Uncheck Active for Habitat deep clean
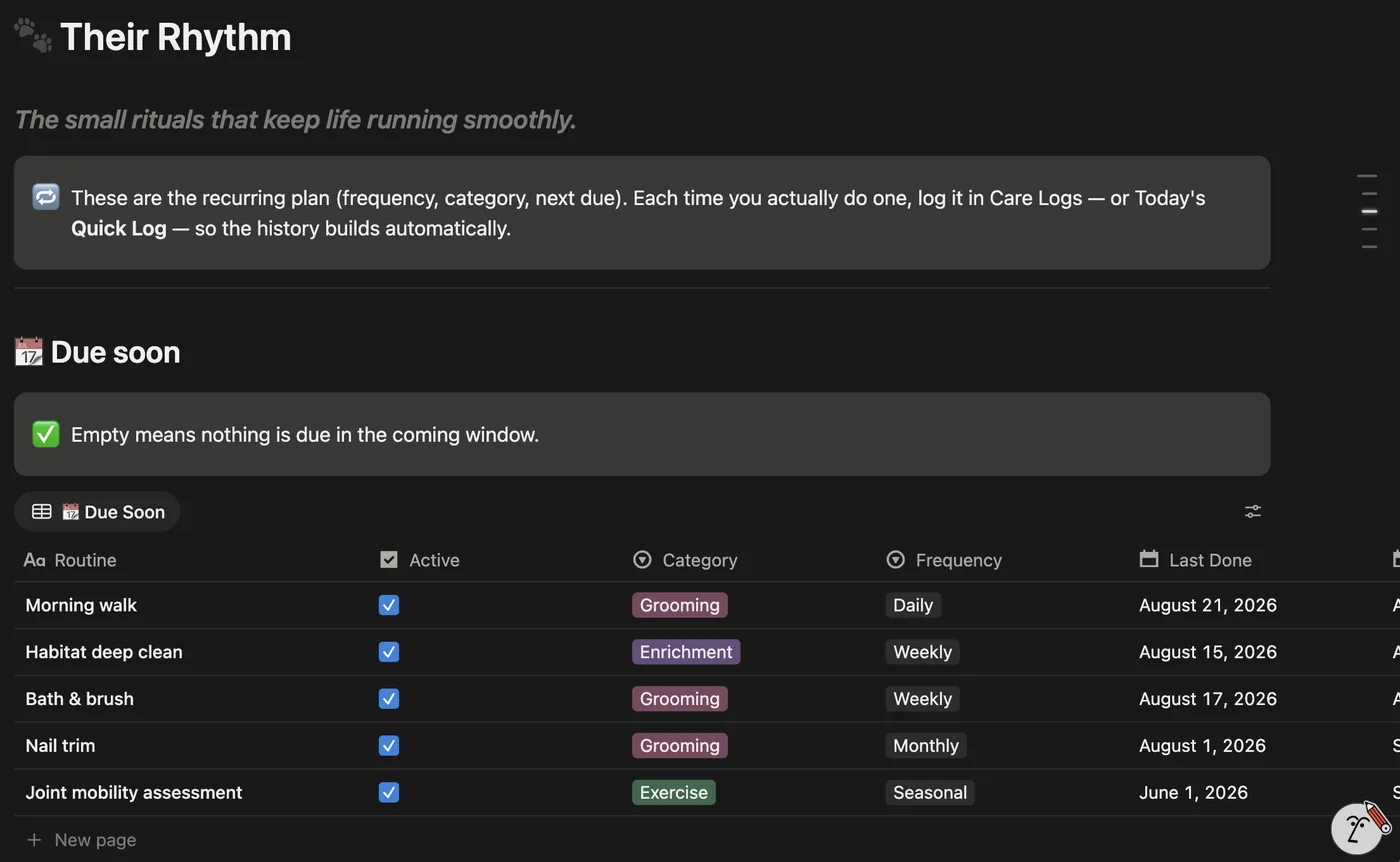Viewport: 1400px width, 862px height. pyautogui.click(x=389, y=652)
